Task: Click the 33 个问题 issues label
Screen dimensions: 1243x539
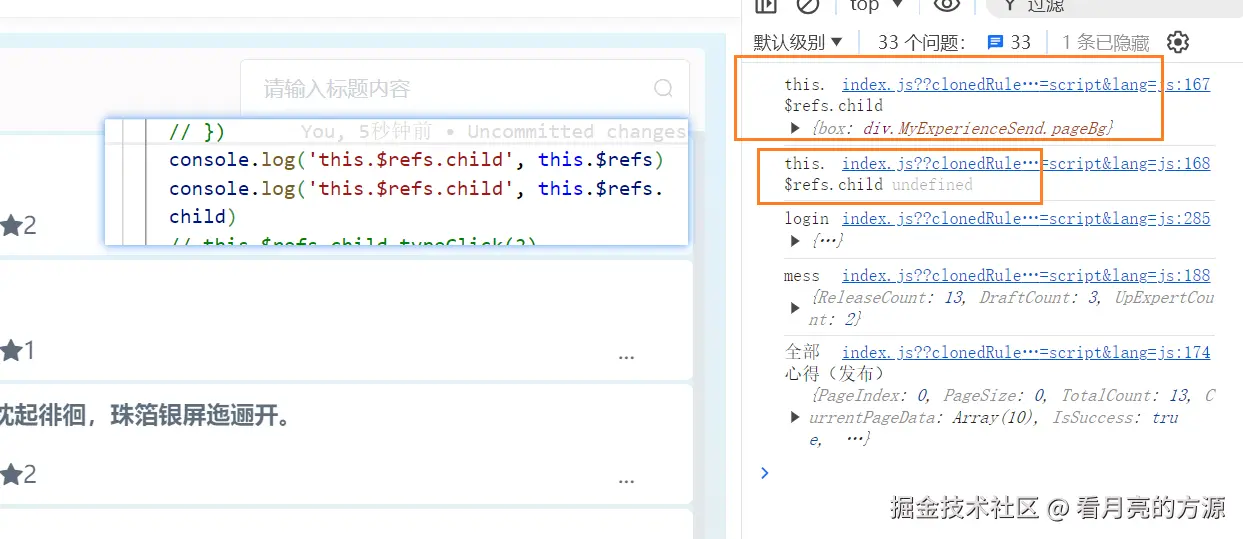Action: pyautogui.click(x=921, y=42)
